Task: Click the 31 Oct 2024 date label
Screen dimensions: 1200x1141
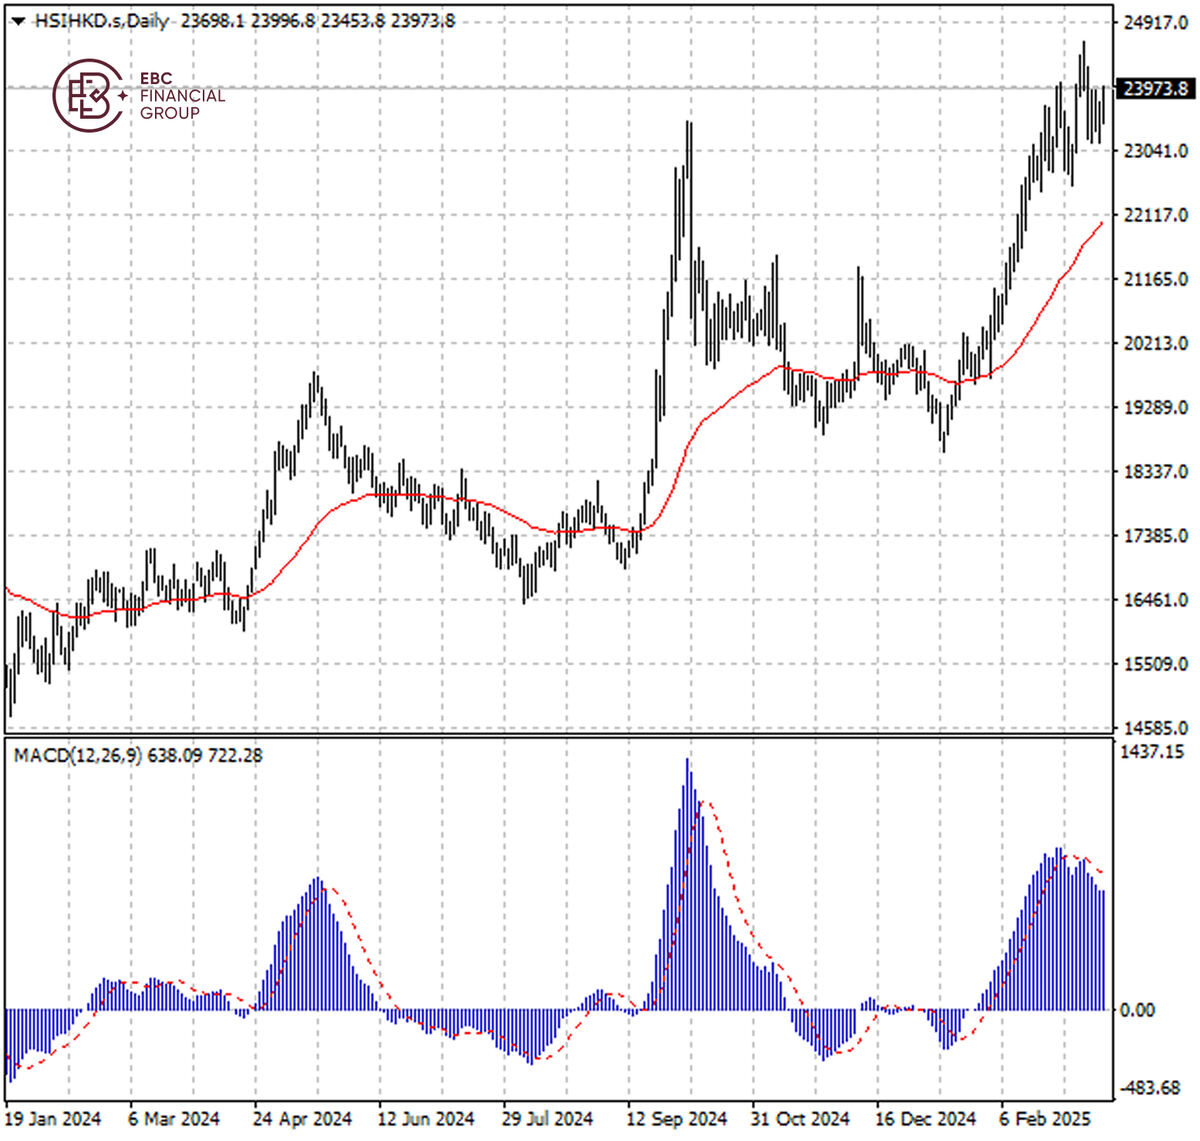Action: [x=800, y=1119]
